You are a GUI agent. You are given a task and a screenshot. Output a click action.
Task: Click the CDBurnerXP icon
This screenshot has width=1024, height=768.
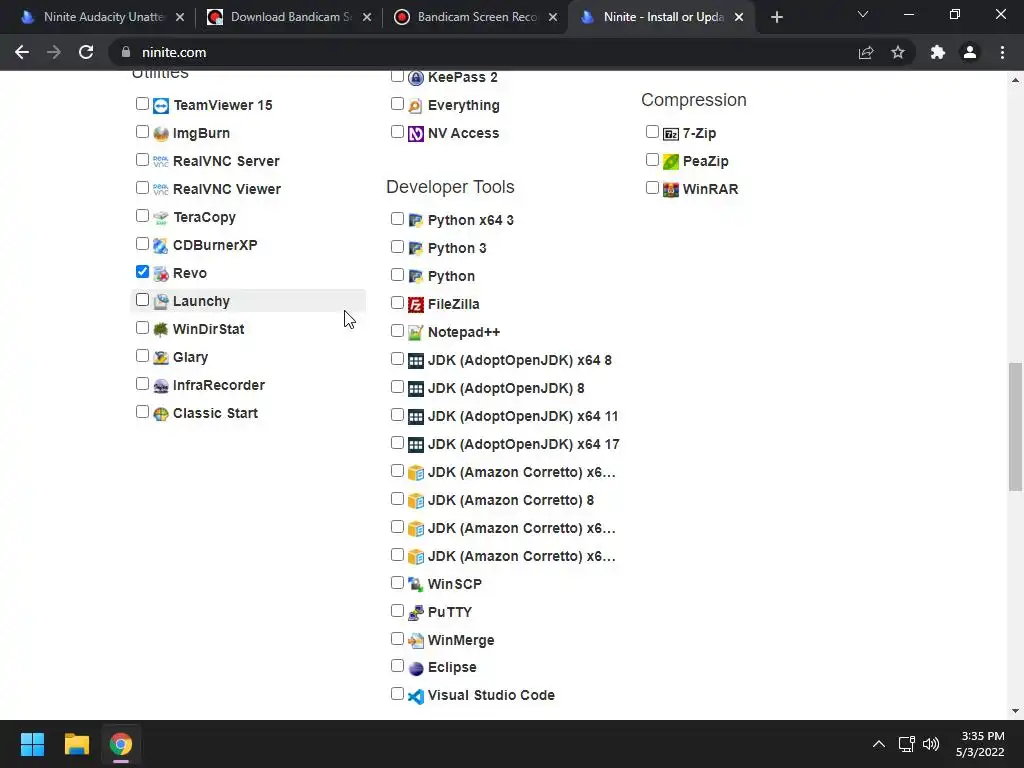(161, 246)
